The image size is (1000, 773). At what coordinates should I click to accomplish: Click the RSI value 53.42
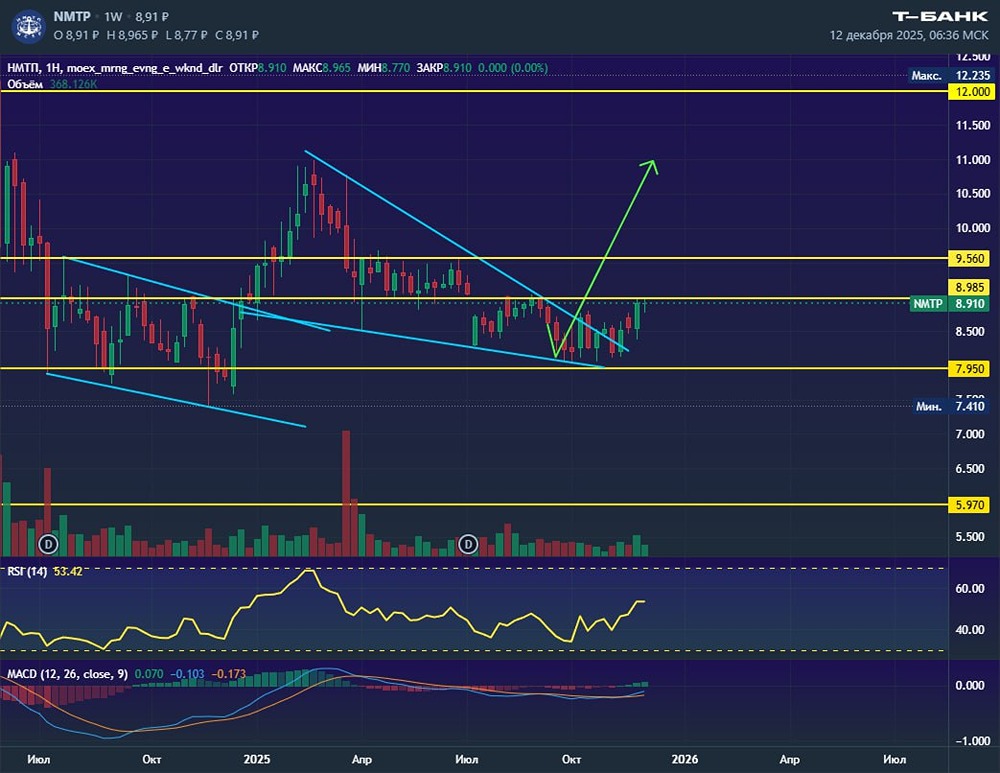coord(68,571)
